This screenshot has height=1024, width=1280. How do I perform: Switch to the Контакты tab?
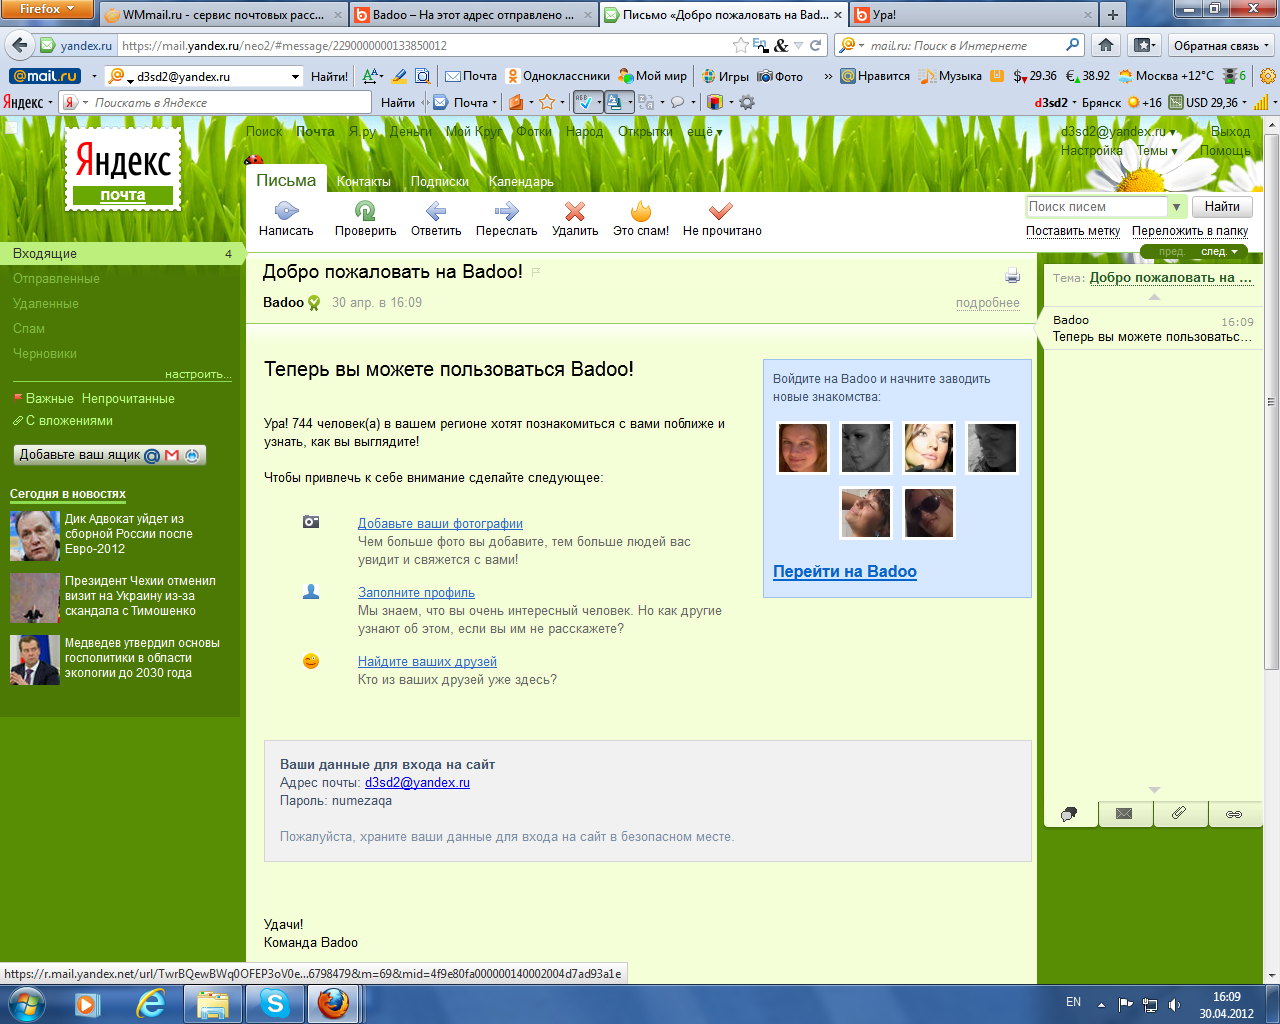tap(364, 181)
